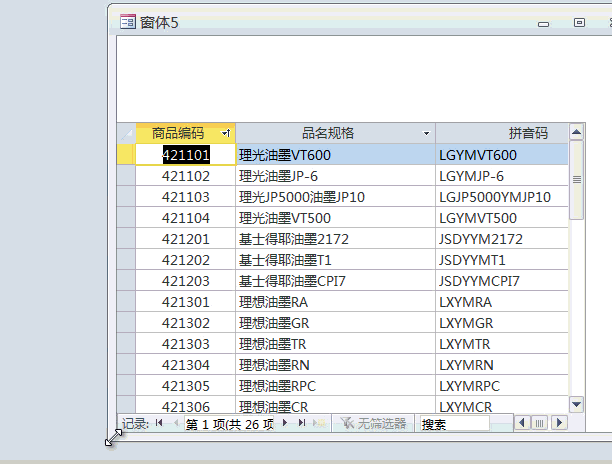This screenshot has height=464, width=612.
Task: Minimize the 窗体5 form window
Action: tap(543, 24)
